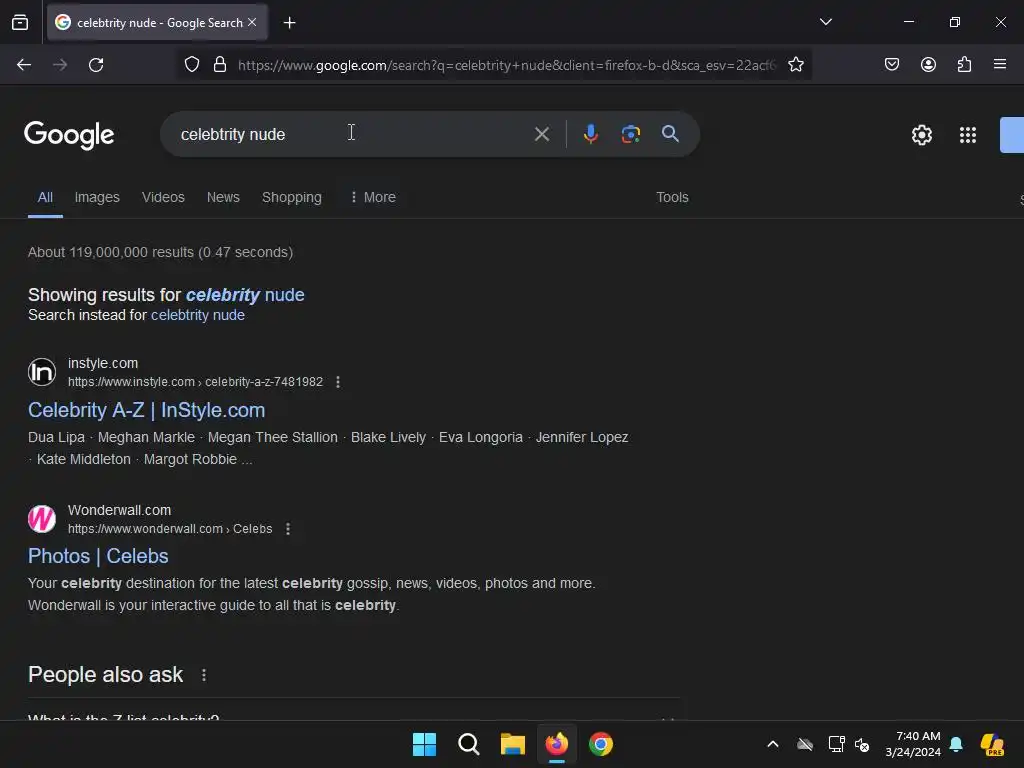Open the search Tools options

672,197
